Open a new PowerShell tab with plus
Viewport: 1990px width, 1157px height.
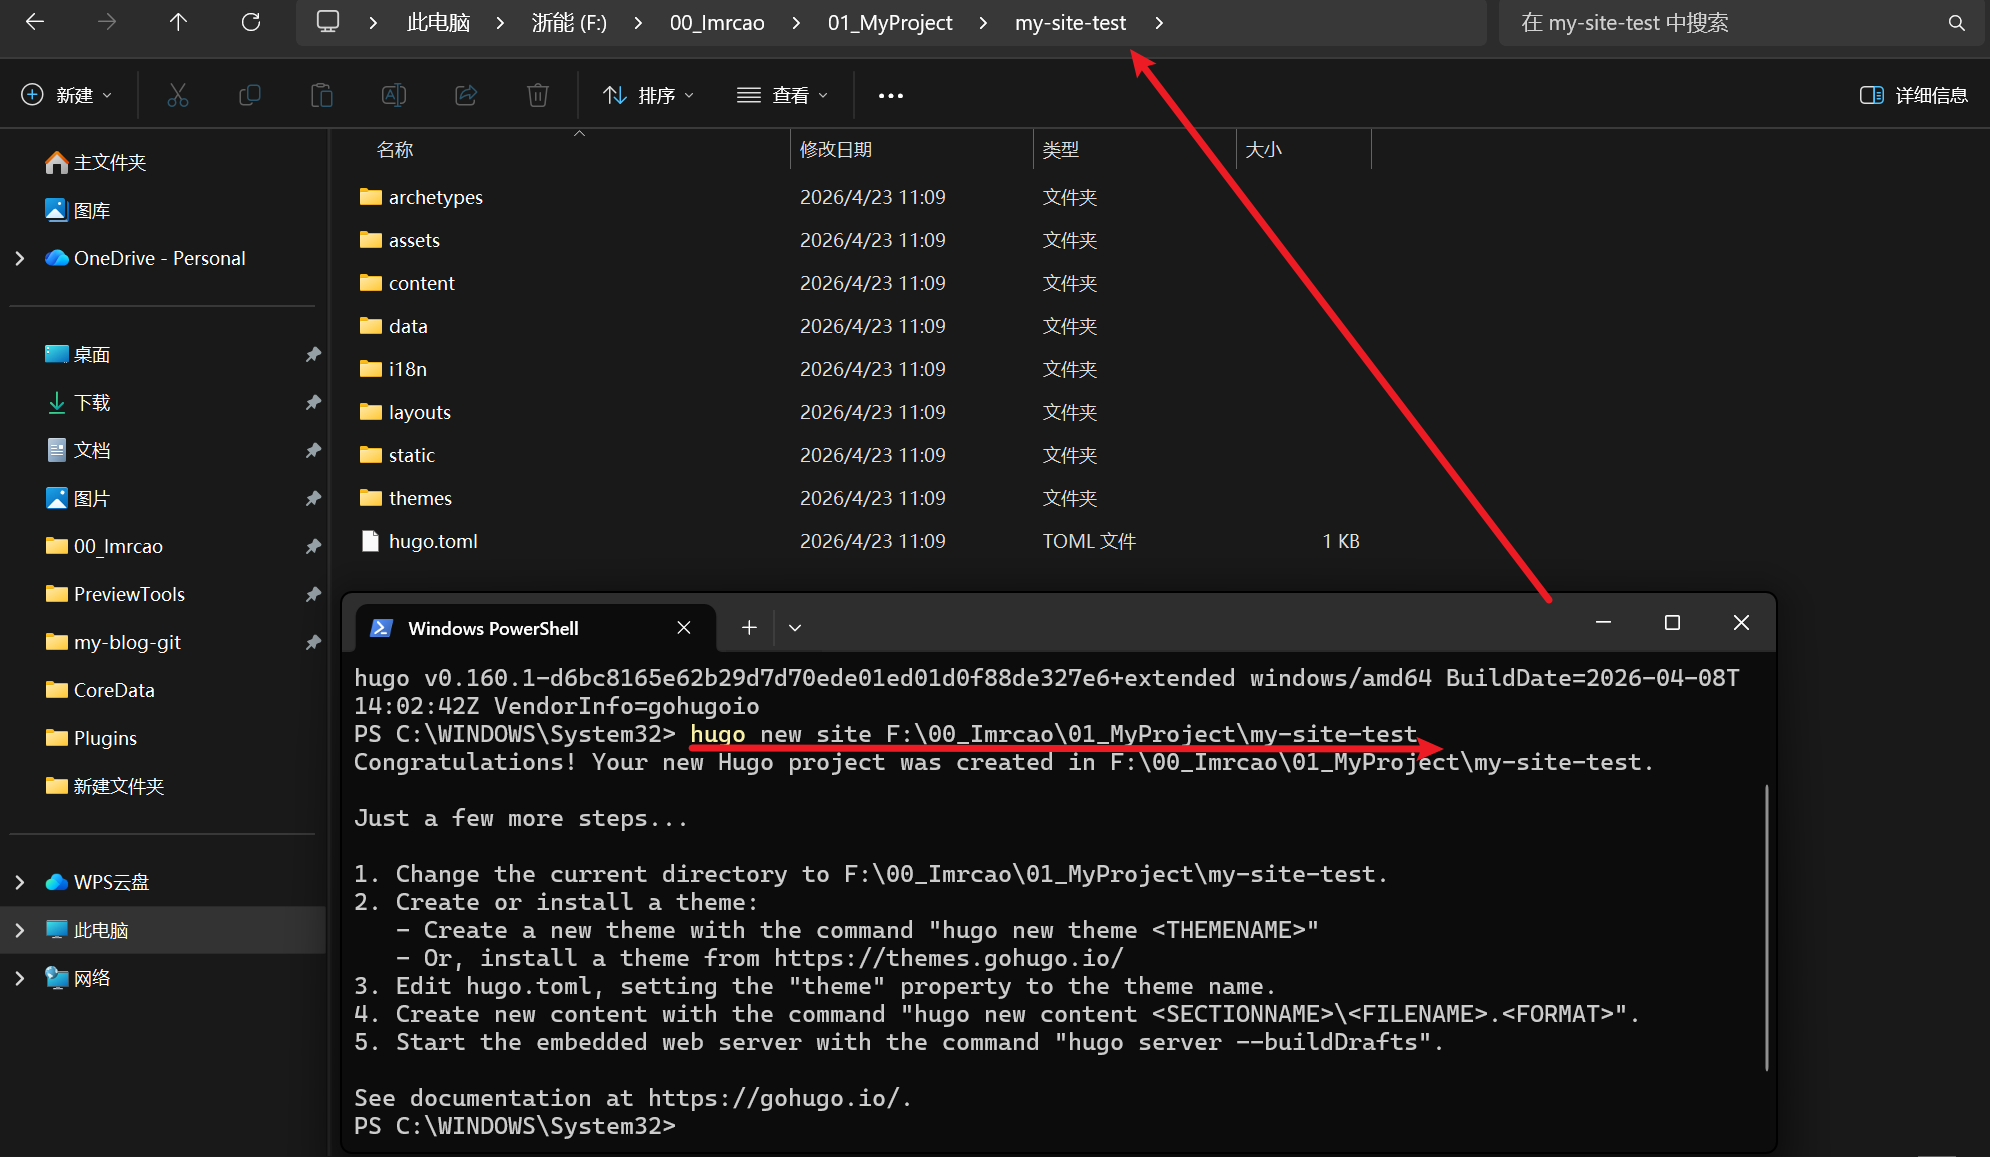coord(749,628)
